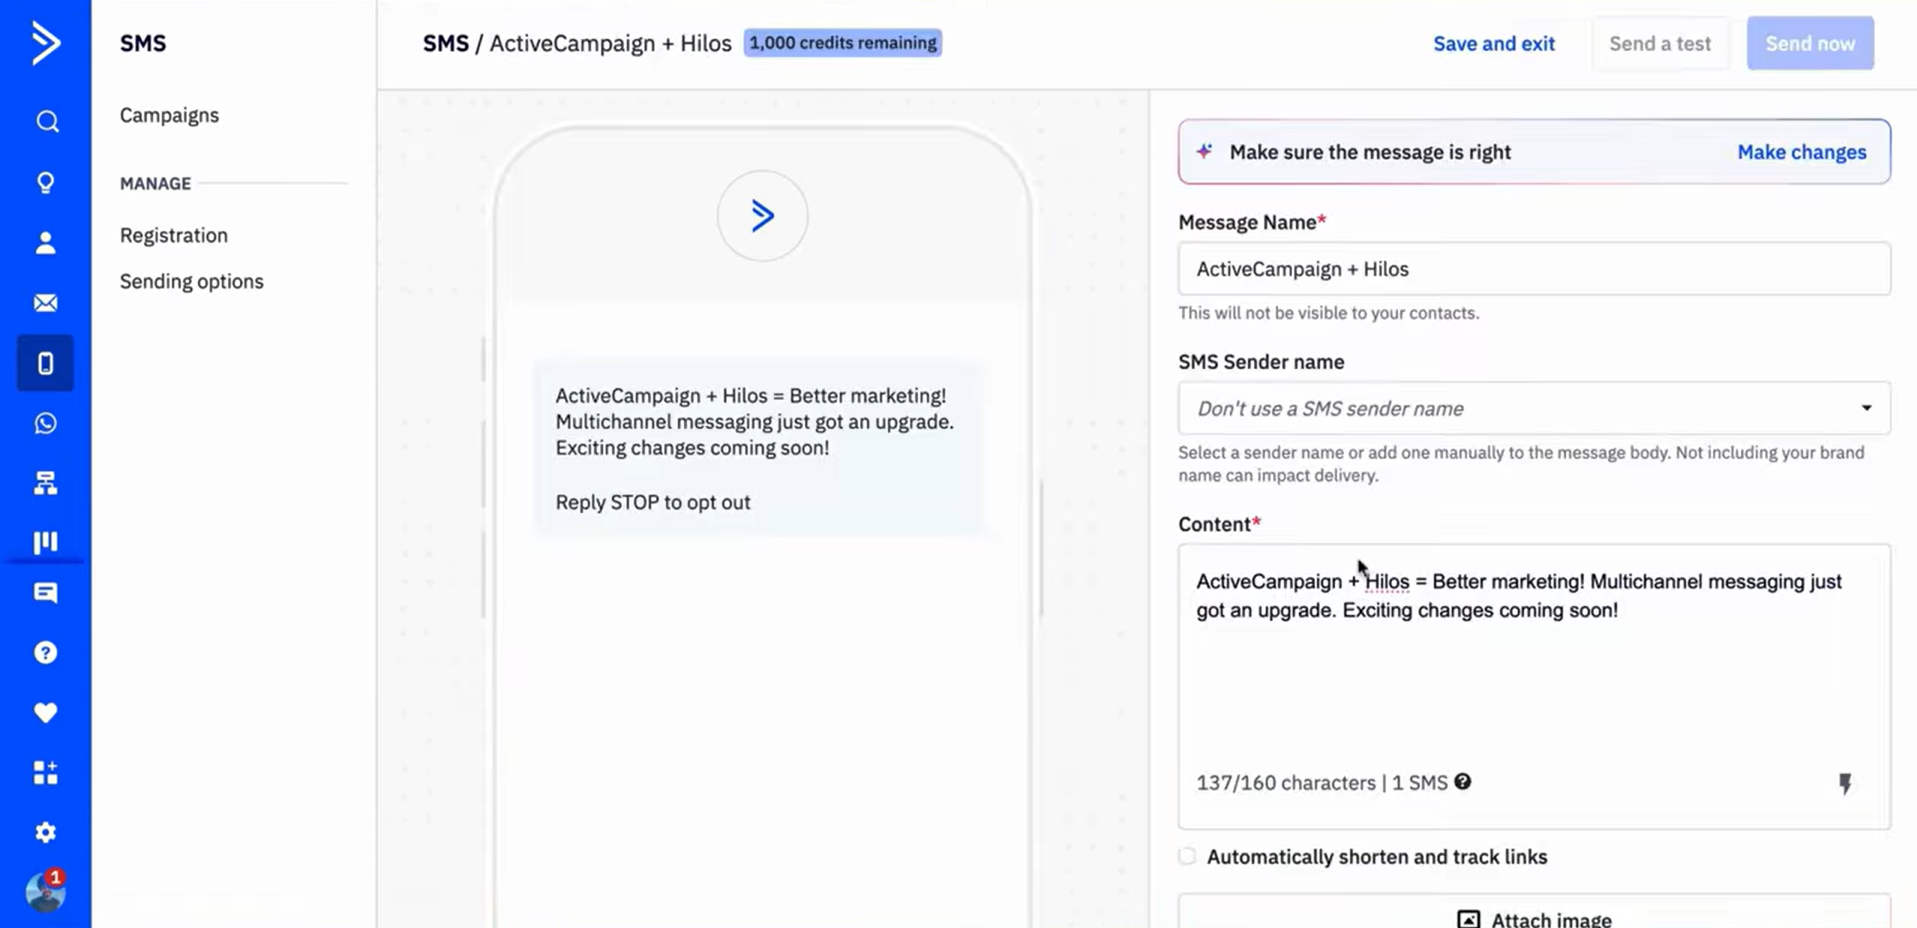Viewport: 1917px width, 928px height.
Task: Open Apps grid-plus icon in sidebar
Action: (46, 772)
